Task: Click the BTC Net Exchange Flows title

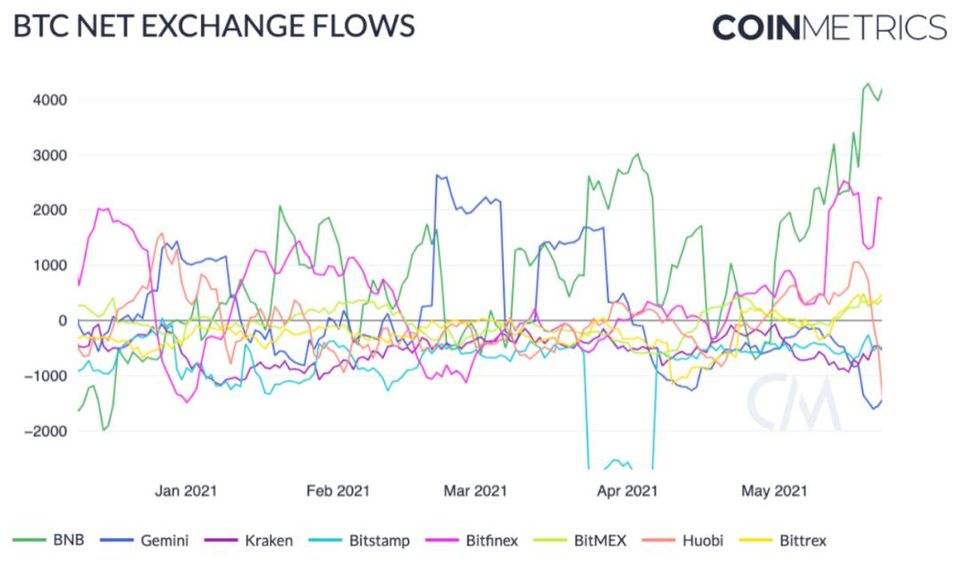Action: 213,26
